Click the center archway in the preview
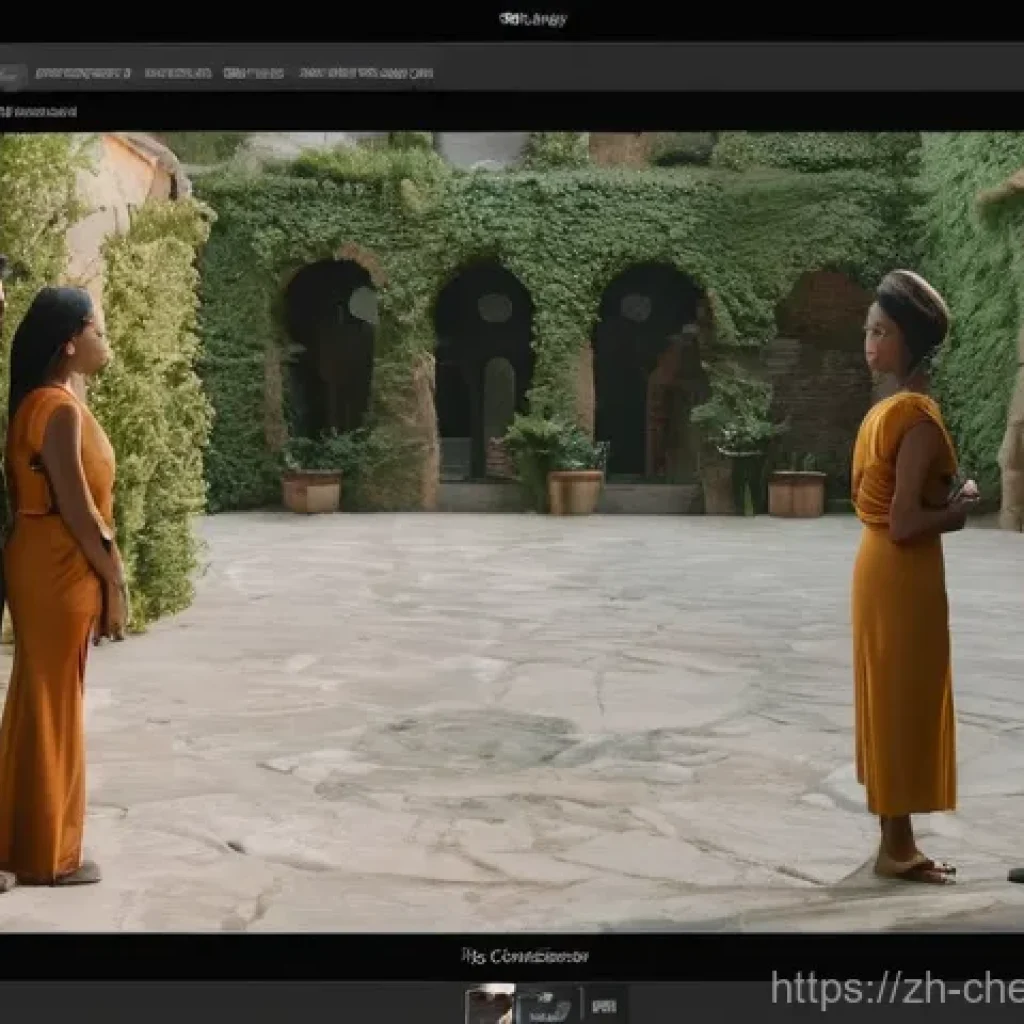This screenshot has width=1024, height=1024. pyautogui.click(x=484, y=360)
